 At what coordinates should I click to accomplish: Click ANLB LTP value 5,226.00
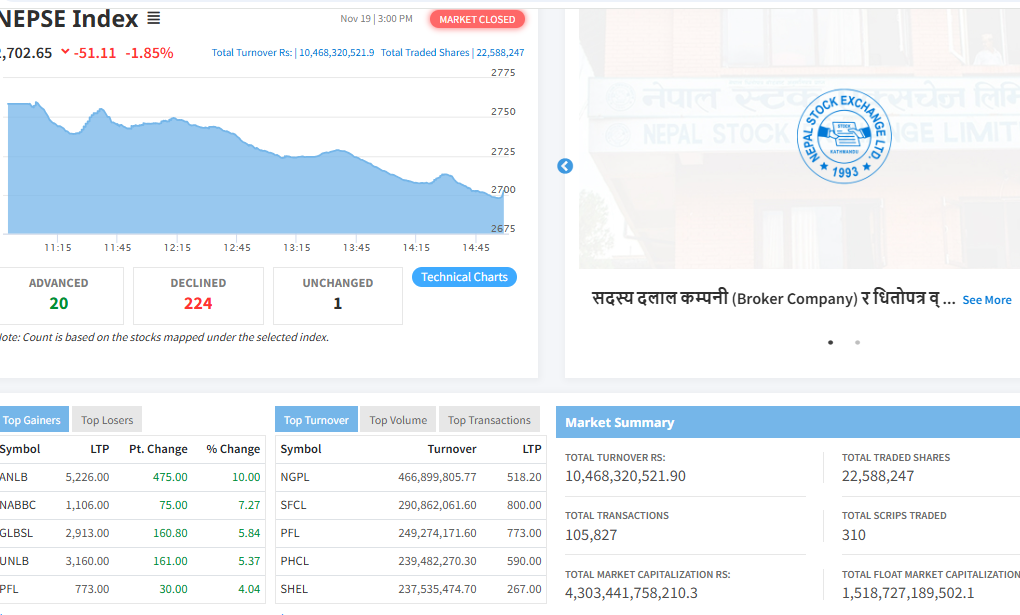pyautogui.click(x=87, y=477)
